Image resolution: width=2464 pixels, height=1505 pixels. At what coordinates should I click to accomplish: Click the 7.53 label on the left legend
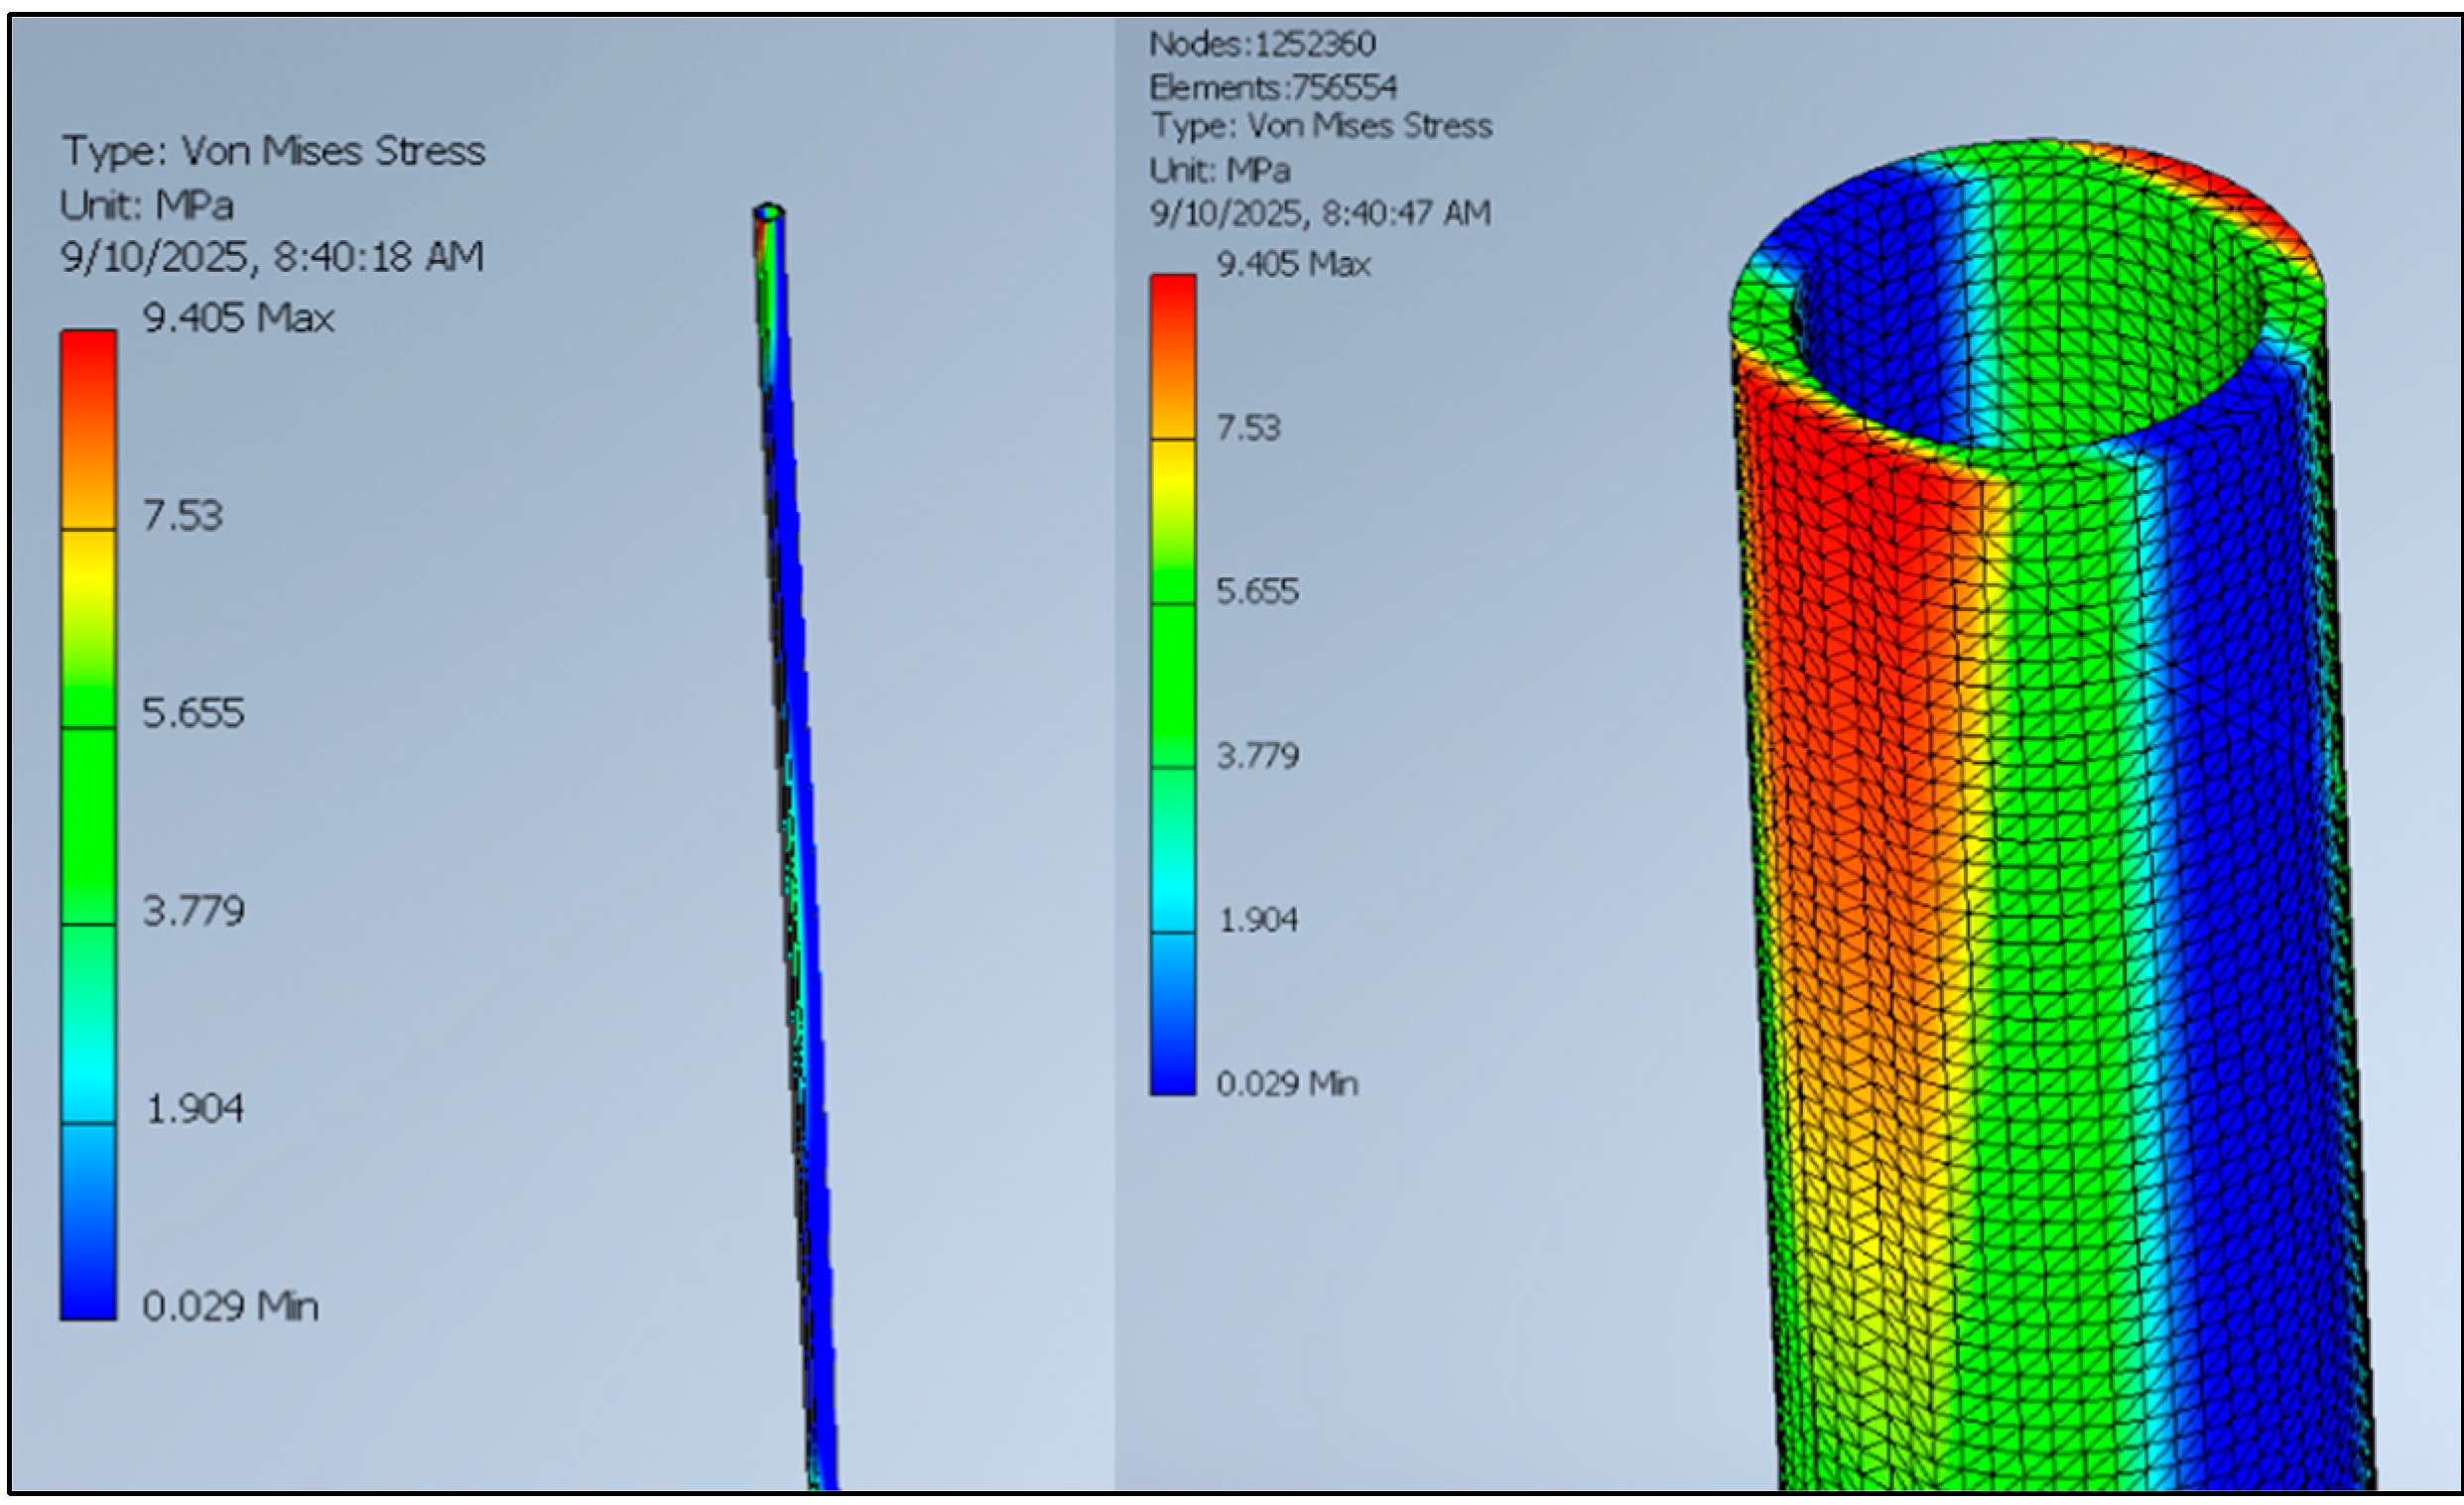(182, 516)
